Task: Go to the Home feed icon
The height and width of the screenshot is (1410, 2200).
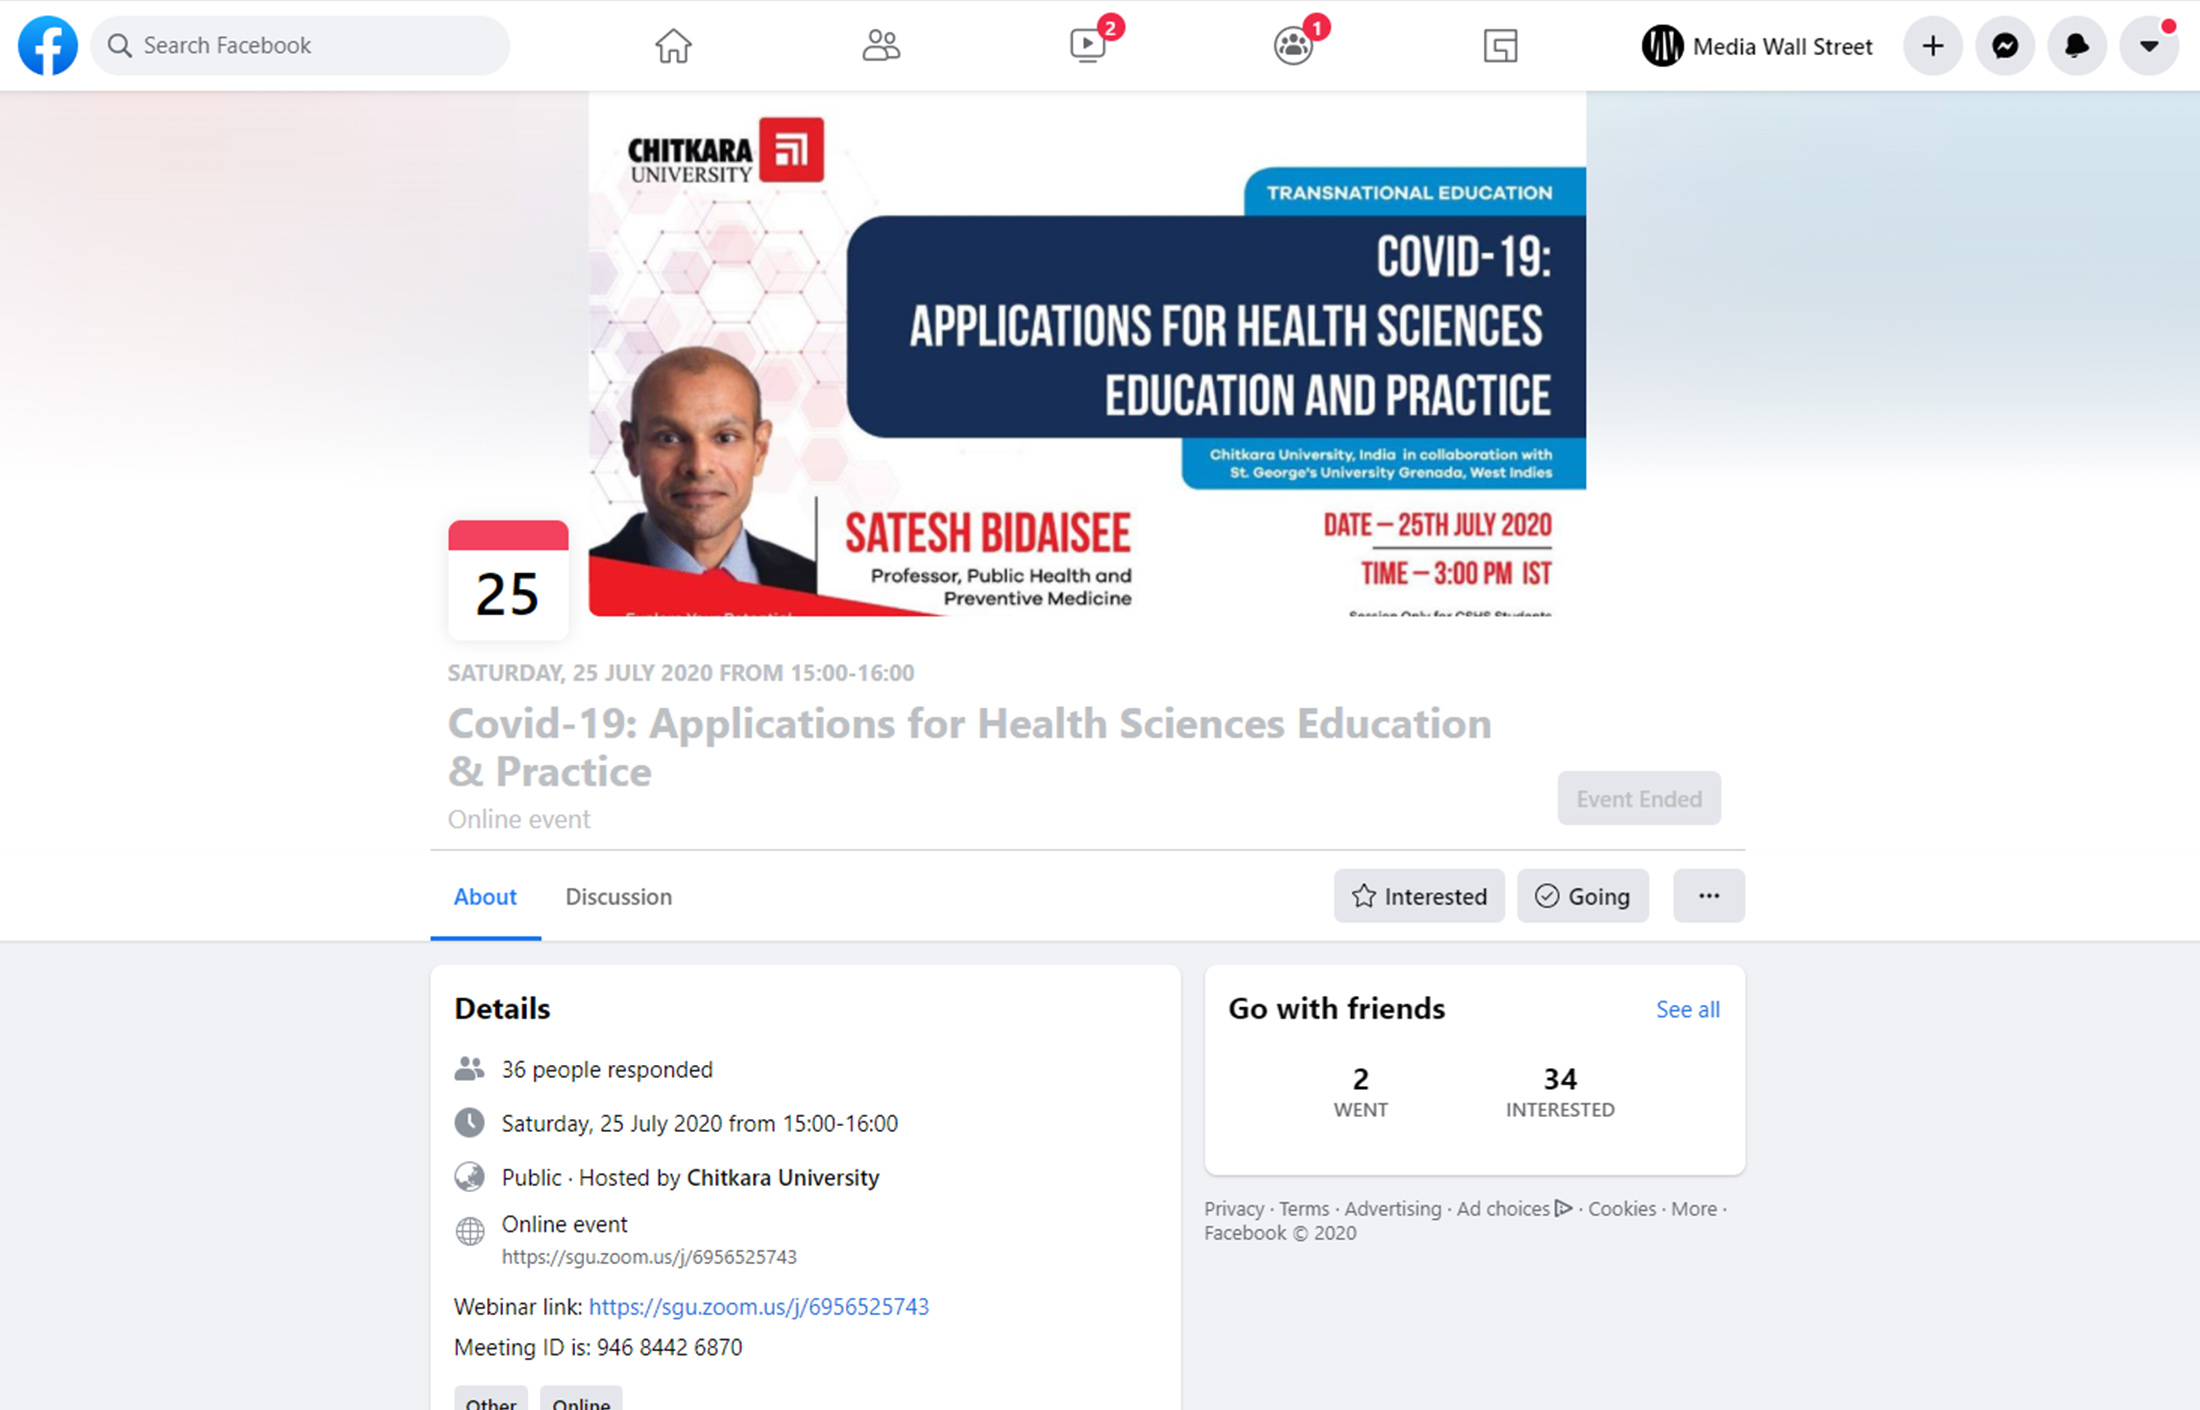Action: [673, 45]
